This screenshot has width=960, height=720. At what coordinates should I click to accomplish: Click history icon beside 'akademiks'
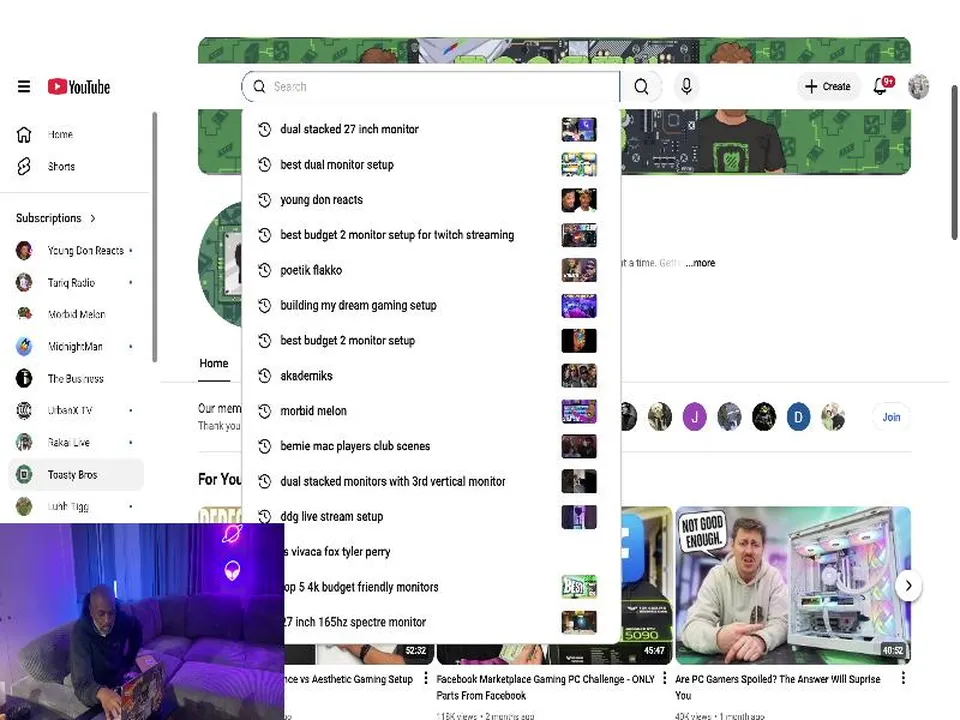[264, 375]
